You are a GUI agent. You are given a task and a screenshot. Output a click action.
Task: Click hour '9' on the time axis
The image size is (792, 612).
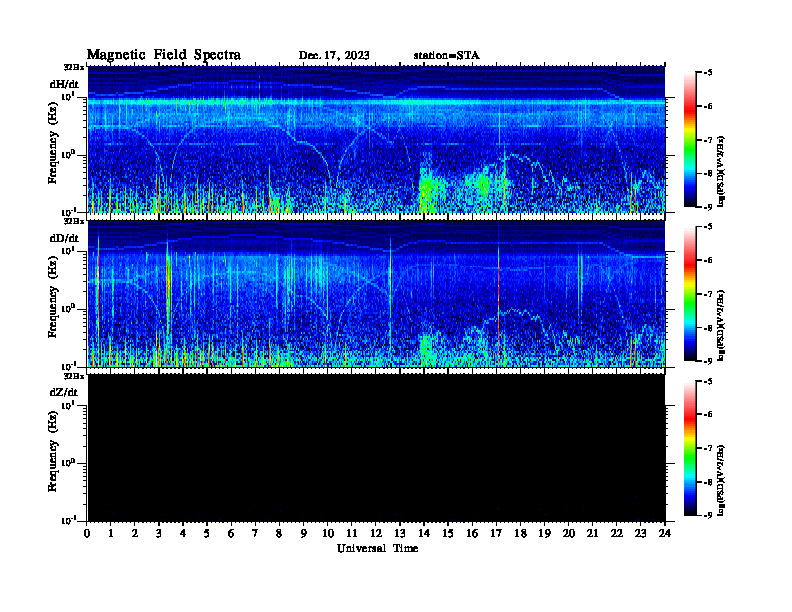coord(304,533)
